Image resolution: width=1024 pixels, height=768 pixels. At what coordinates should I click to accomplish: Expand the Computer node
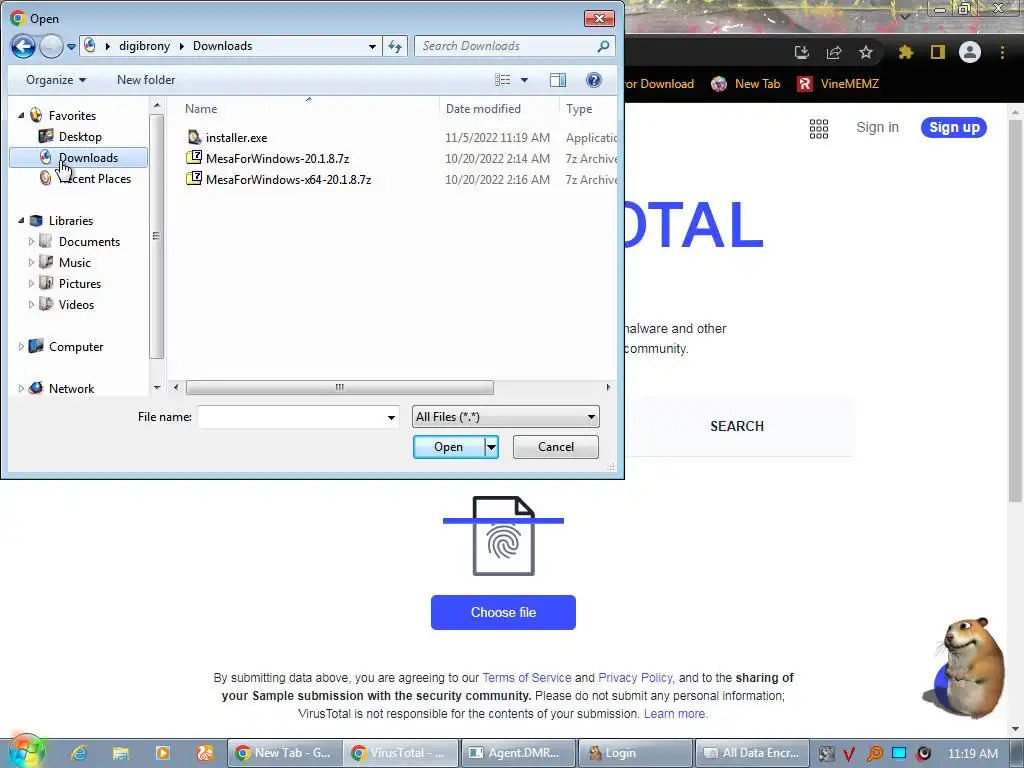pos(21,347)
